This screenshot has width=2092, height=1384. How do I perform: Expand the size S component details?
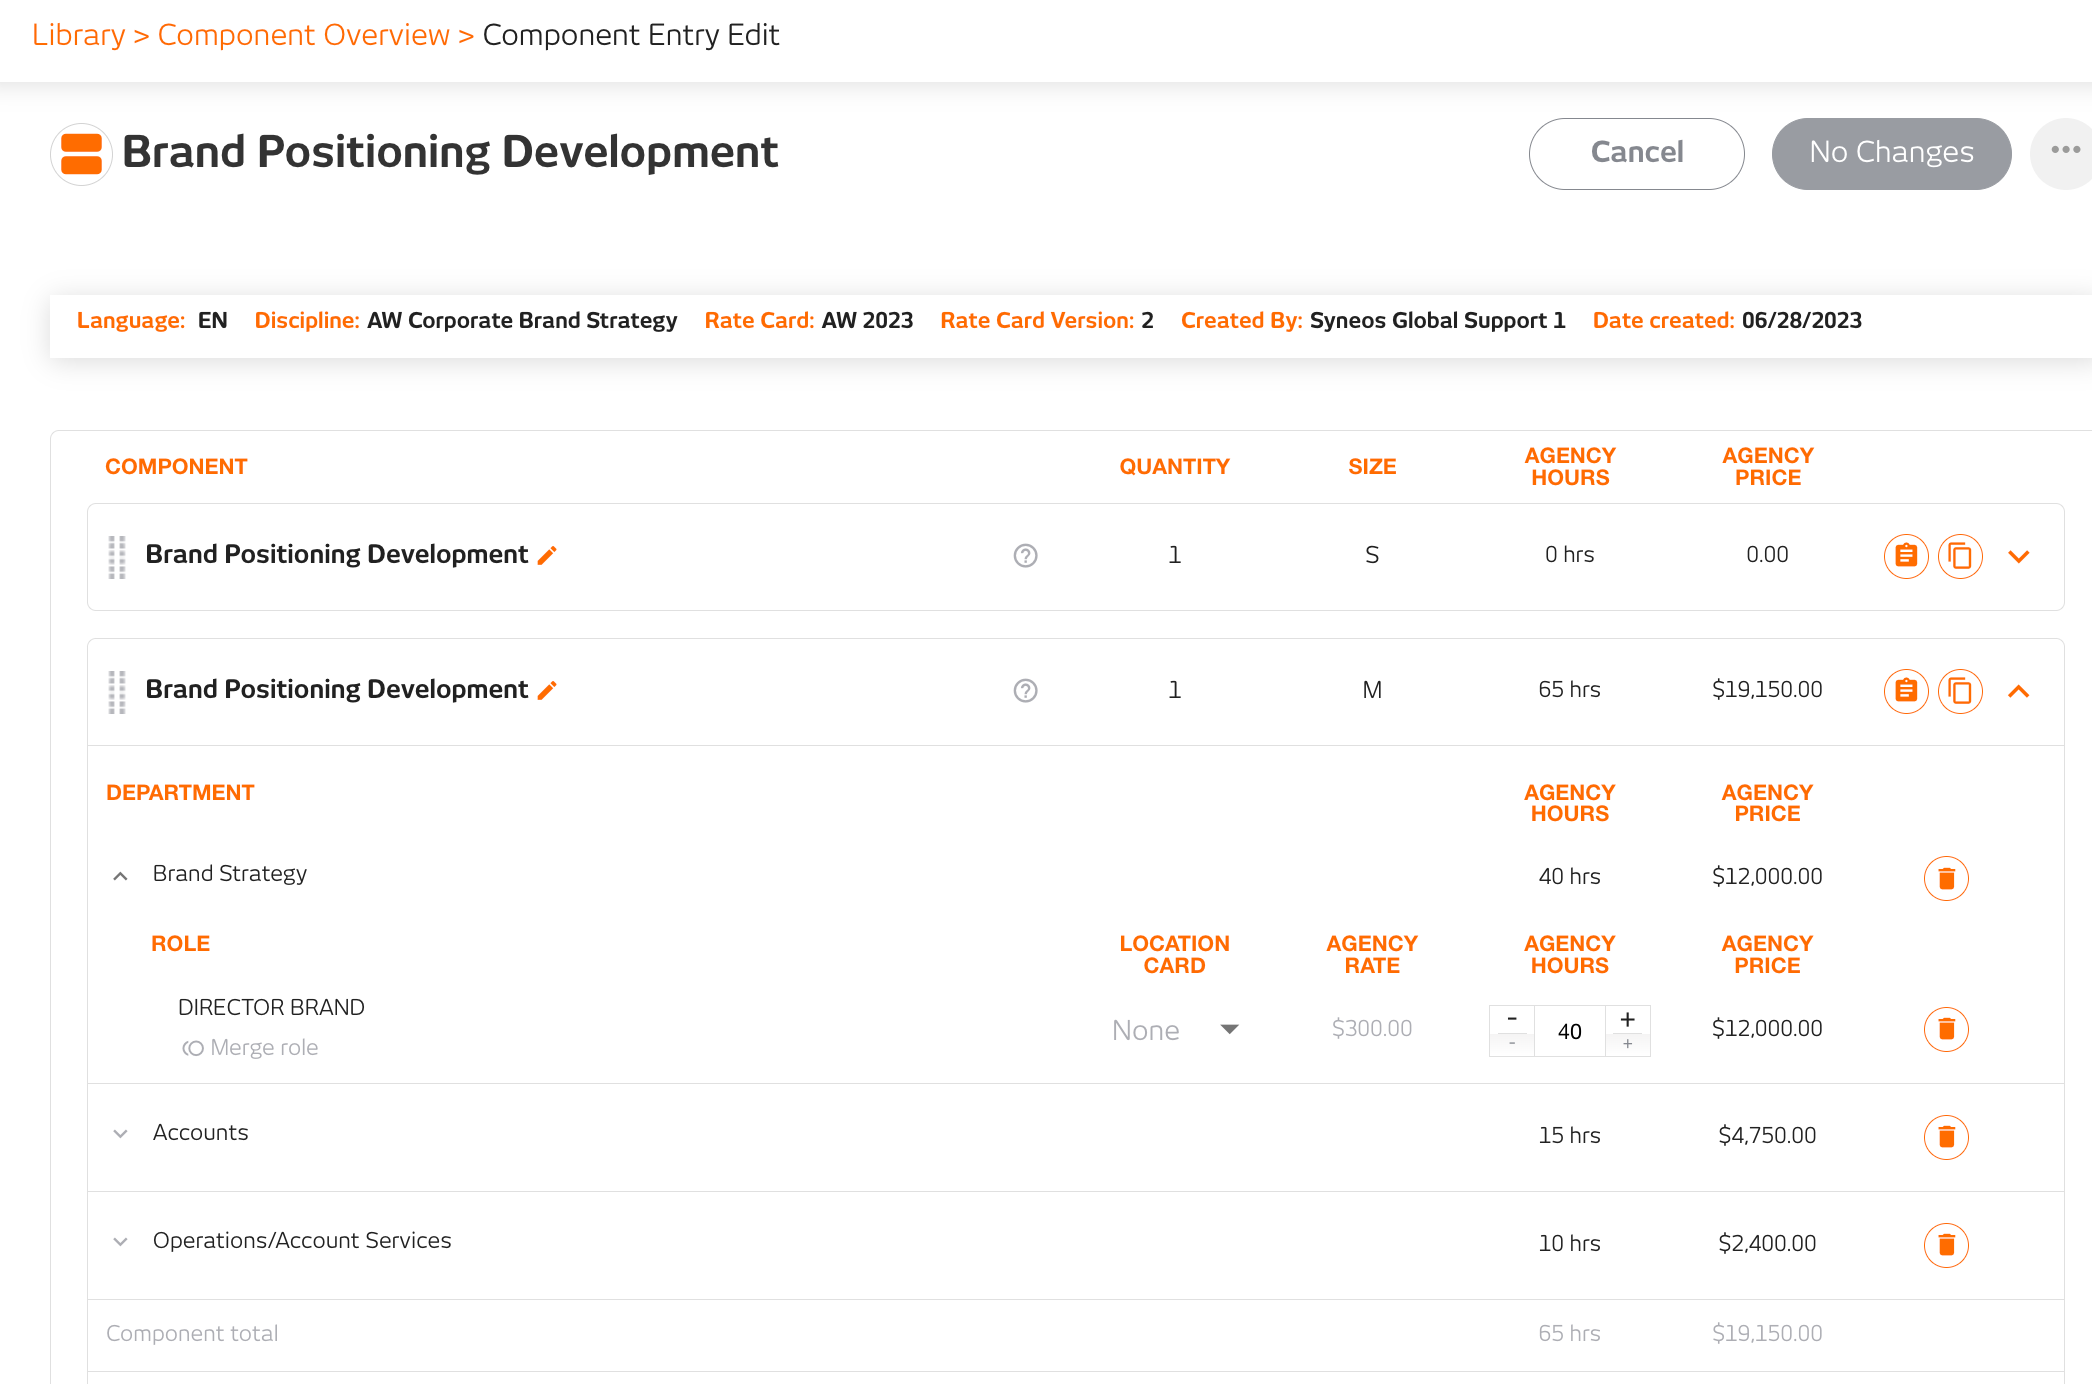[2019, 556]
